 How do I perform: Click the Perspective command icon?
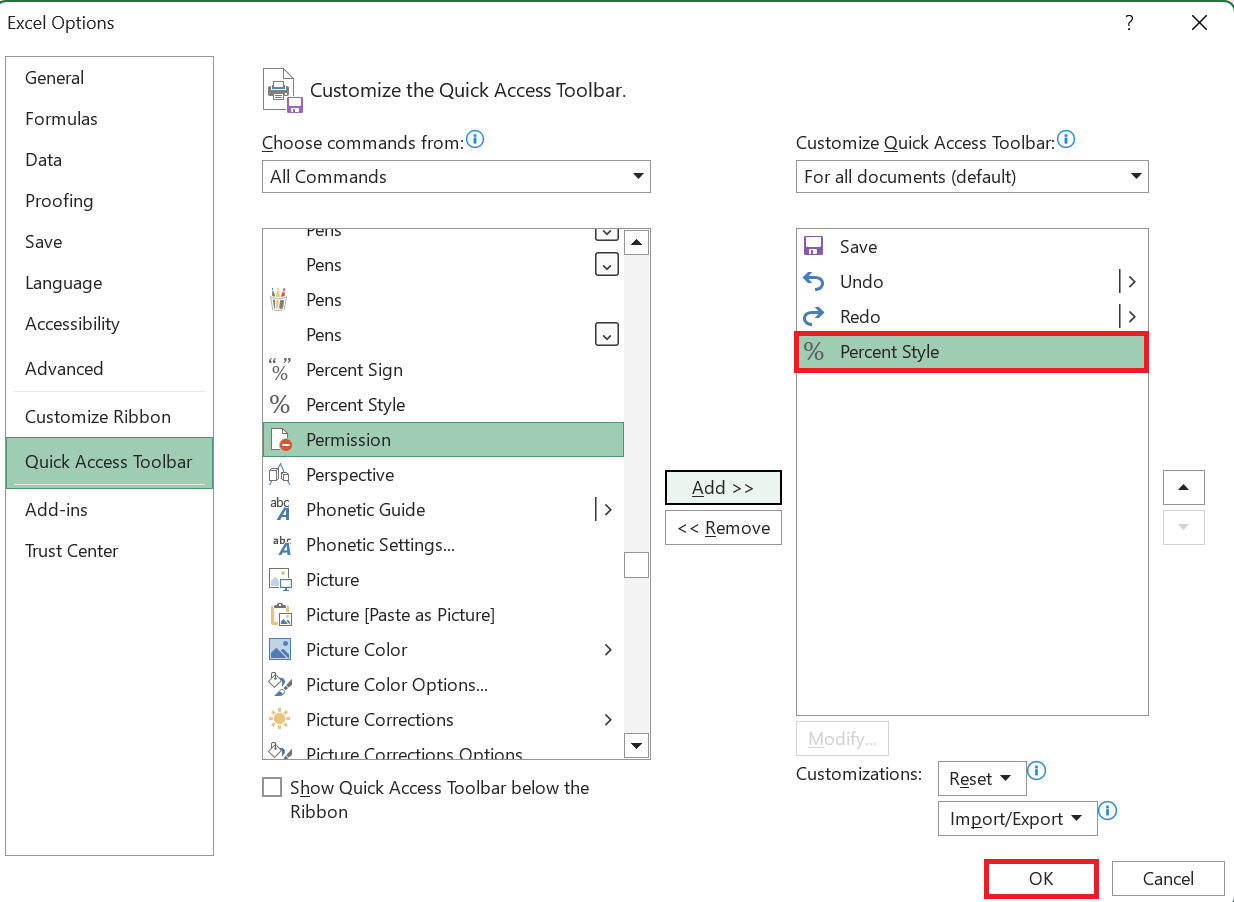coord(280,475)
